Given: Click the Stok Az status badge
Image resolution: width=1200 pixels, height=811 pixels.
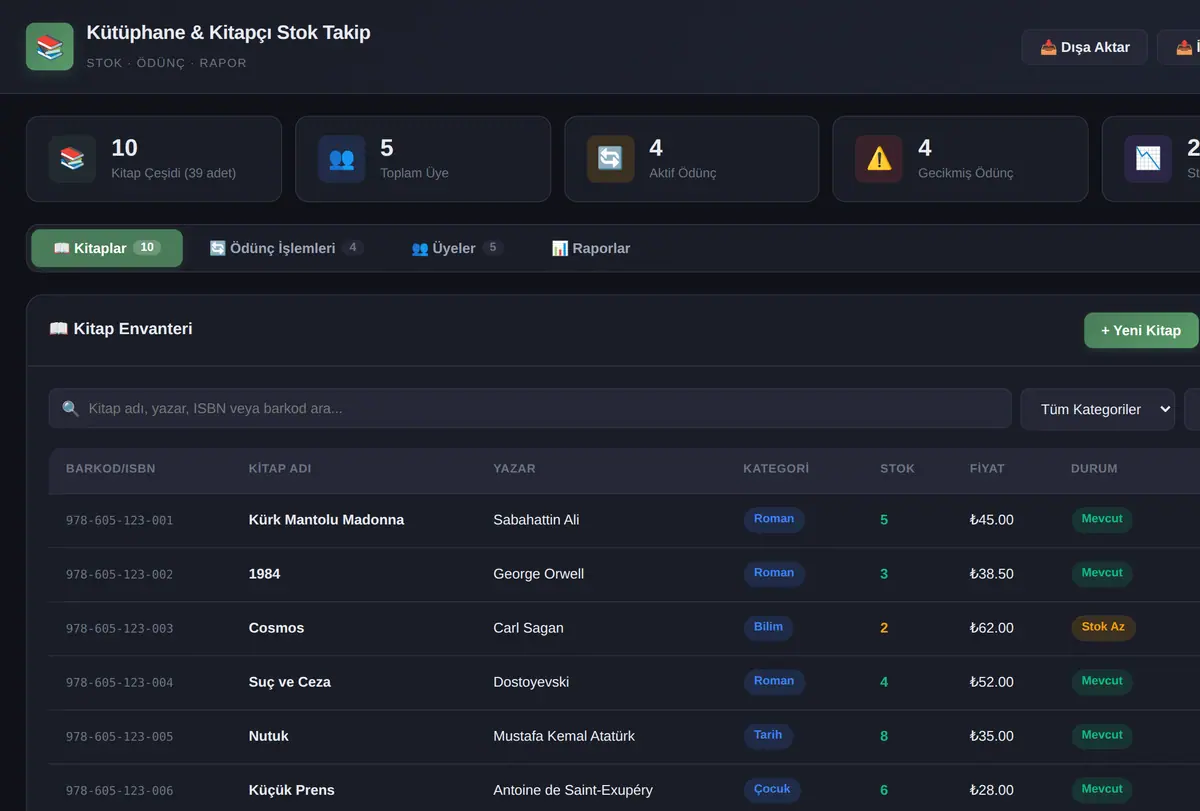Looking at the screenshot, I should pos(1103,627).
